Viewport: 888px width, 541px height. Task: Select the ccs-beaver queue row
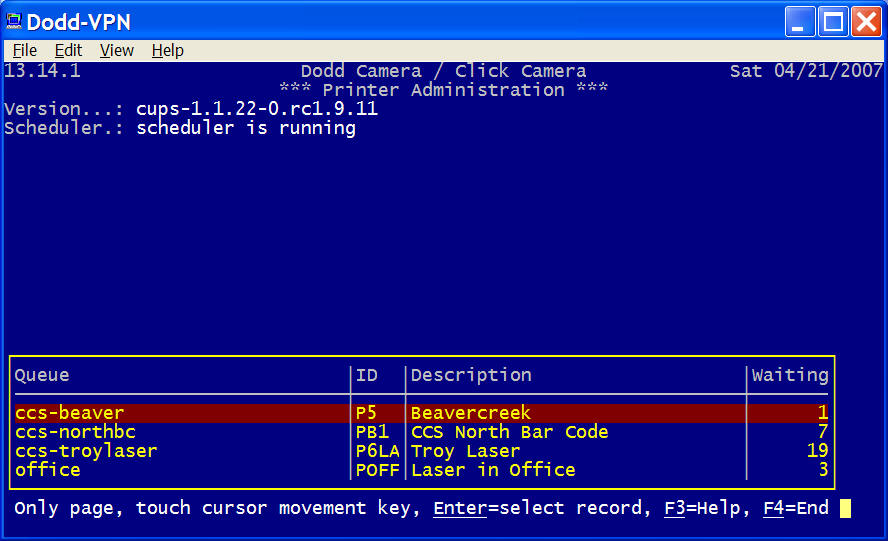point(421,413)
